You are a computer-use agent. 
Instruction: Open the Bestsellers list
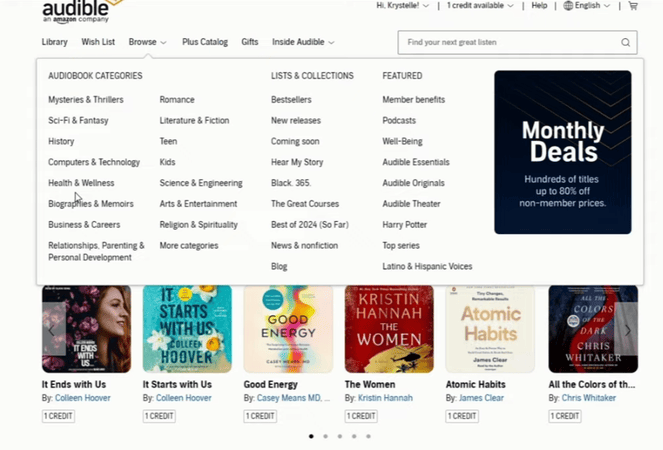tap(291, 99)
